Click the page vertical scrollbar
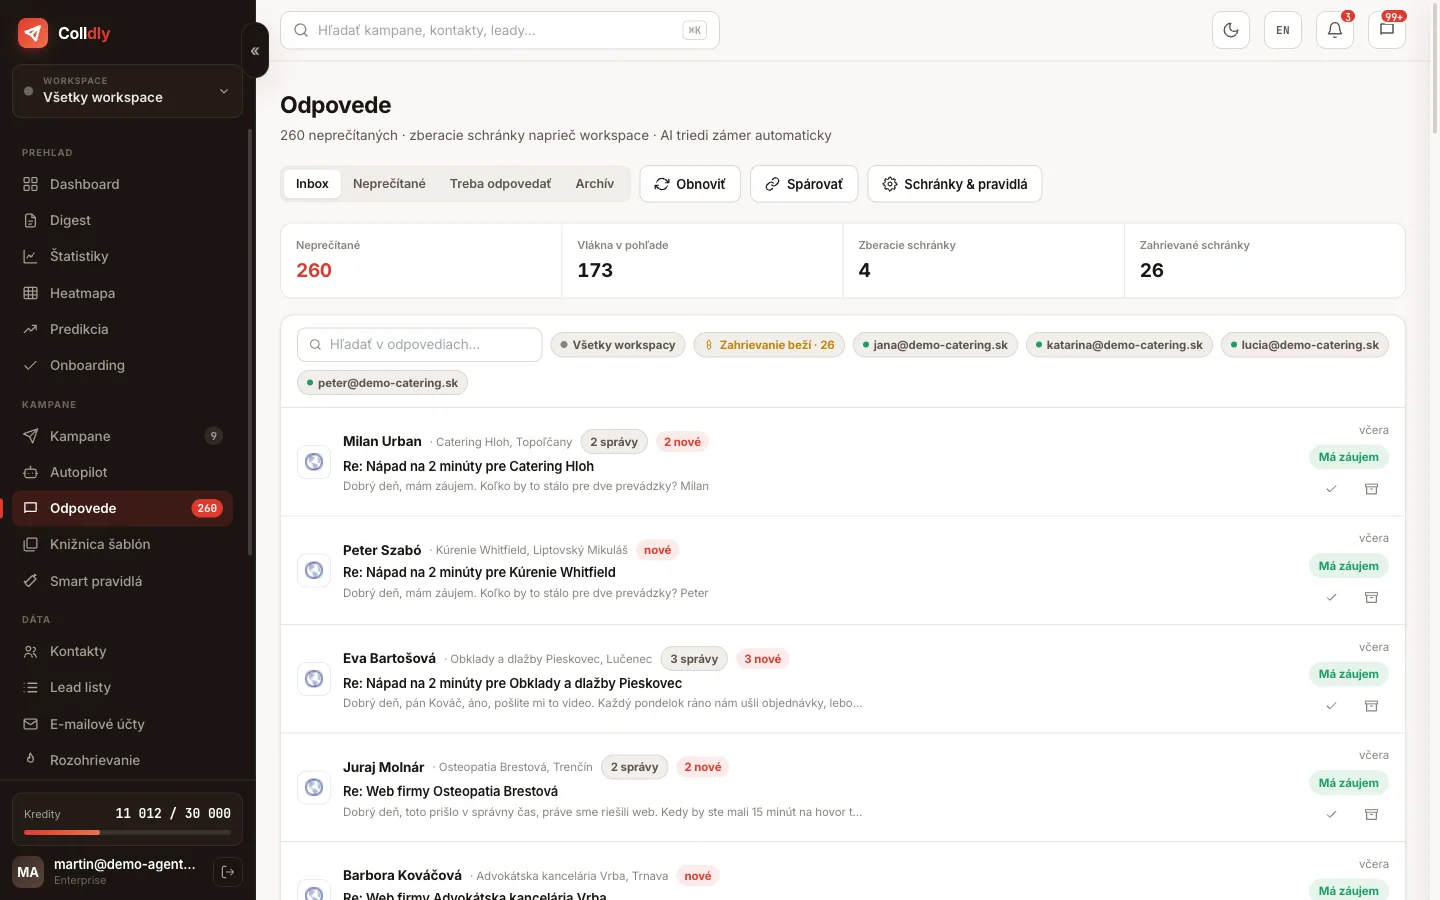This screenshot has height=900, width=1440. [1435, 70]
